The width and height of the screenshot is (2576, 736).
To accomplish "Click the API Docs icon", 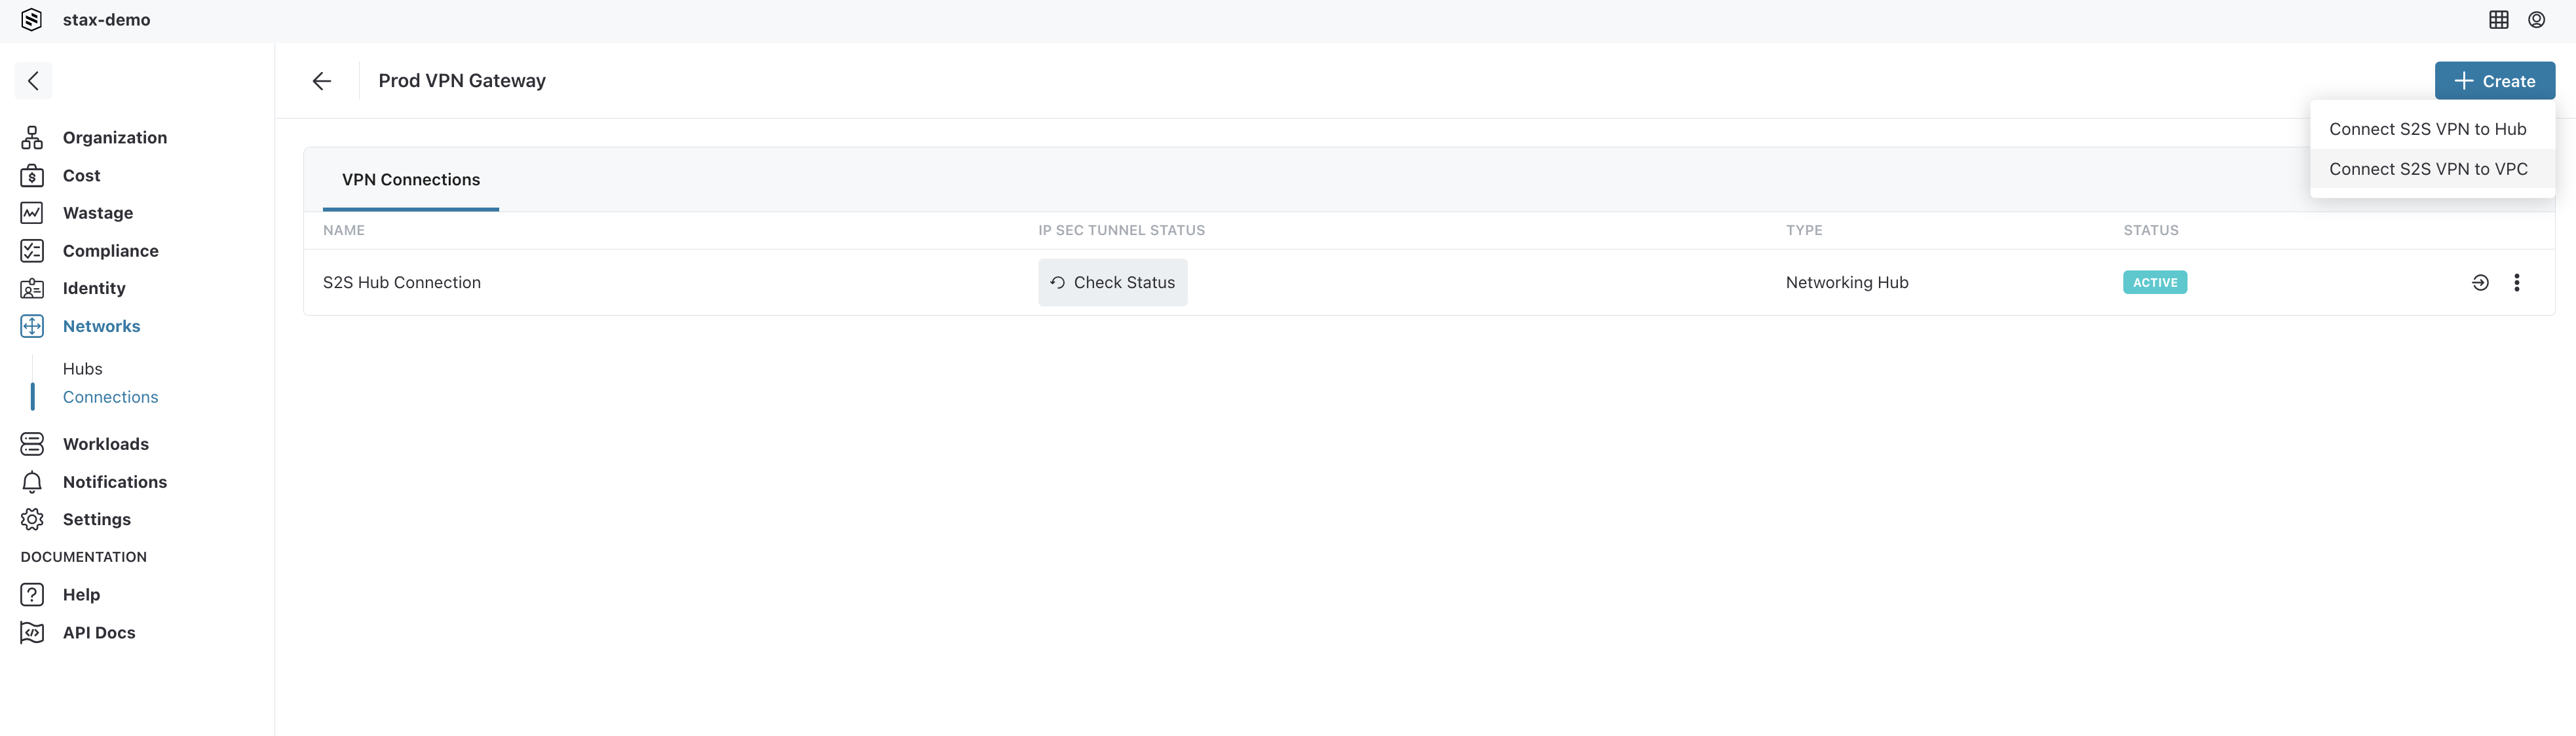I will [x=32, y=633].
